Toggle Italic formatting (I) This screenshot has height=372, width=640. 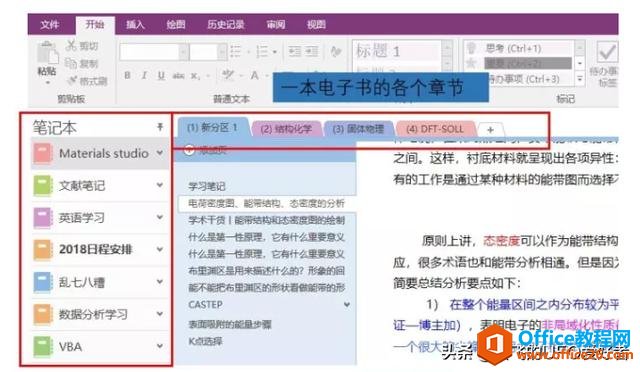pos(144,76)
